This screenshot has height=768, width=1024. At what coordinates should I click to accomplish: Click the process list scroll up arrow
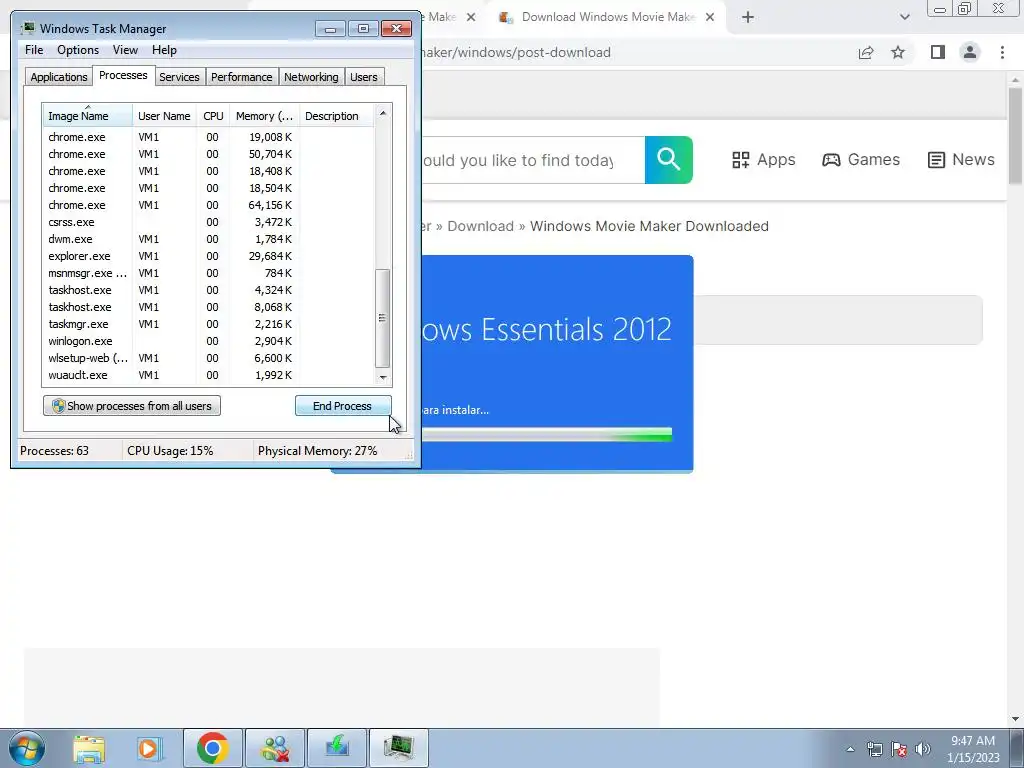pos(383,113)
